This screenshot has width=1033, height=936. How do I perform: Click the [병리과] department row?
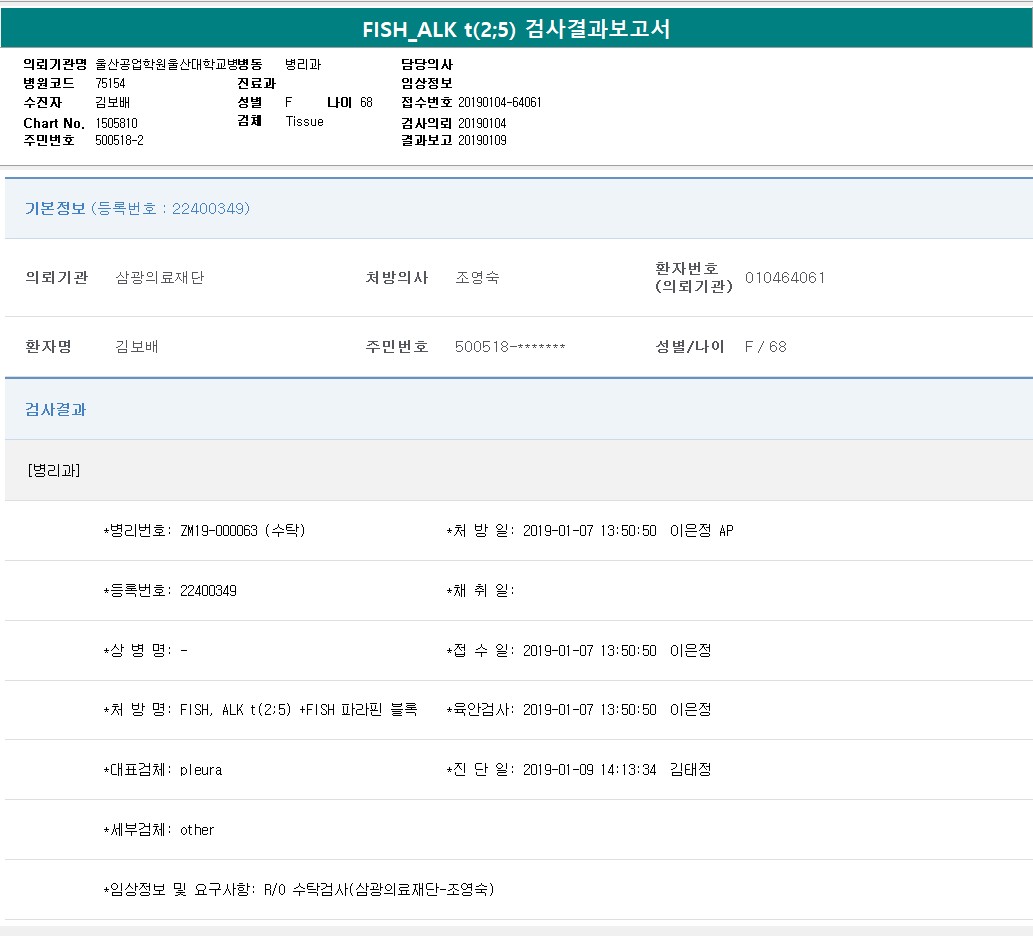[54, 470]
